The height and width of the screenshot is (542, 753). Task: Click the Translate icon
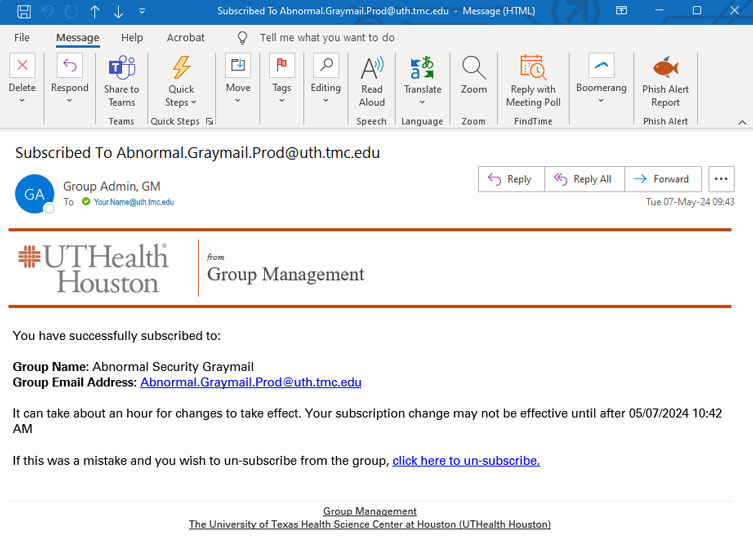422,68
